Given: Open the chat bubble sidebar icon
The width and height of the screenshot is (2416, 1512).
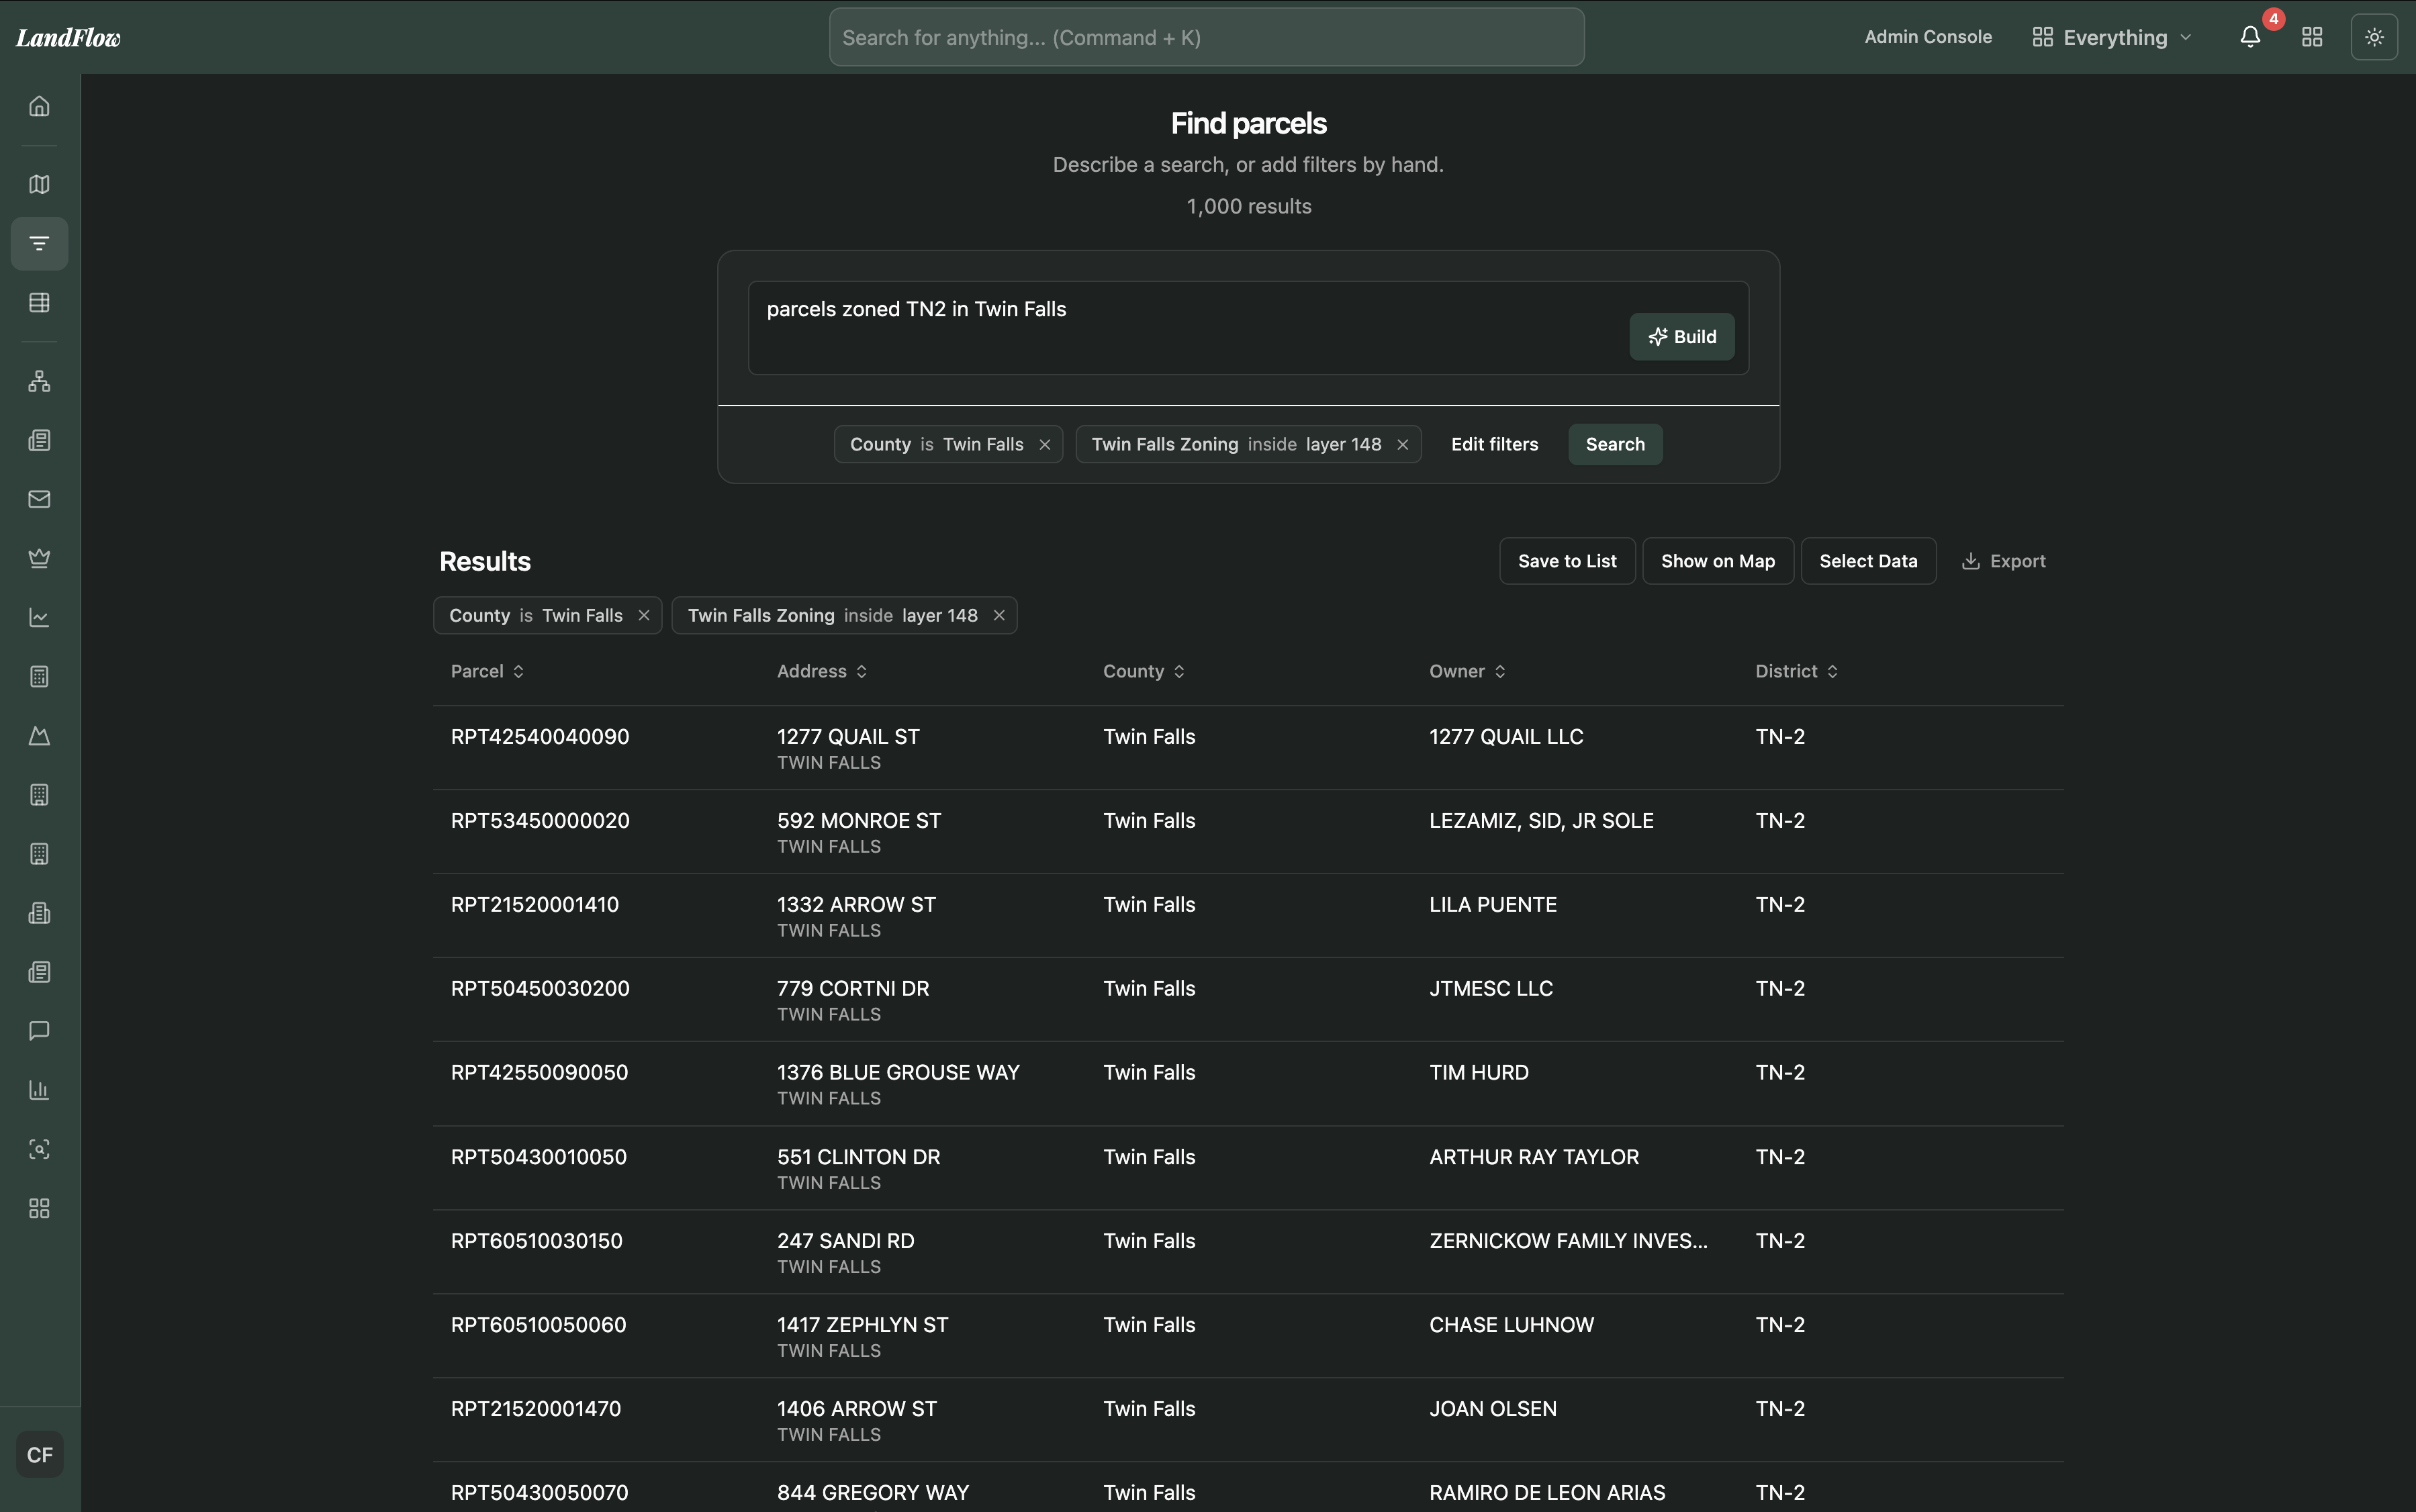Looking at the screenshot, I should (39, 1030).
